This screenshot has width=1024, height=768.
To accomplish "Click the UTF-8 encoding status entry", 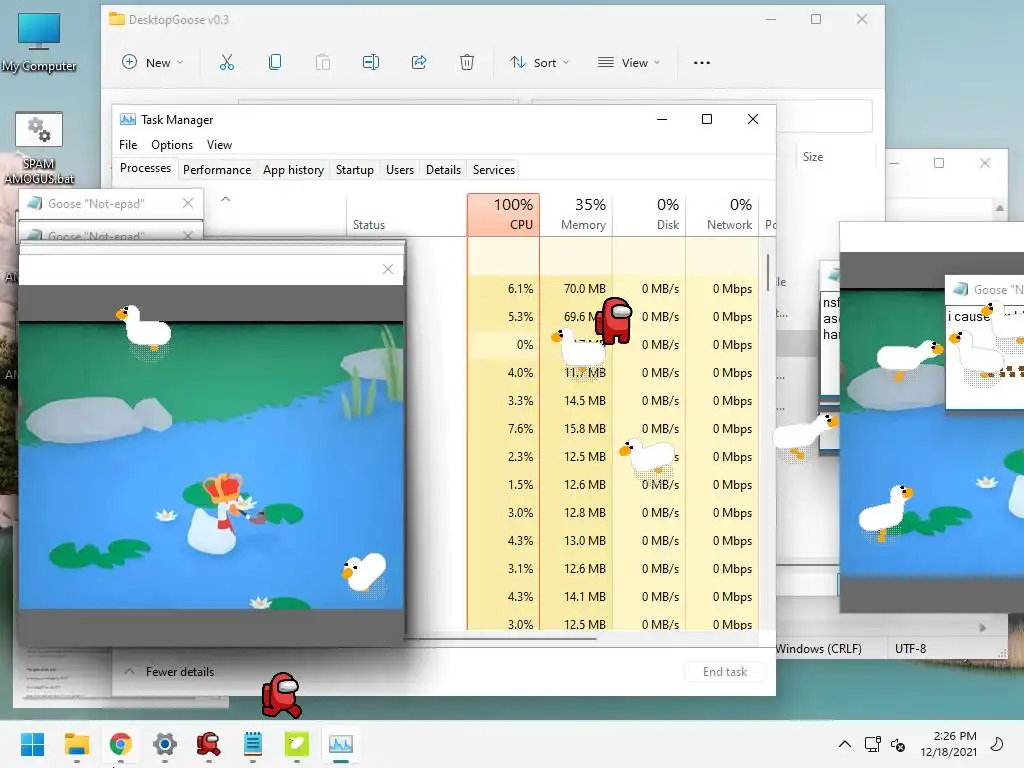I will coord(910,648).
